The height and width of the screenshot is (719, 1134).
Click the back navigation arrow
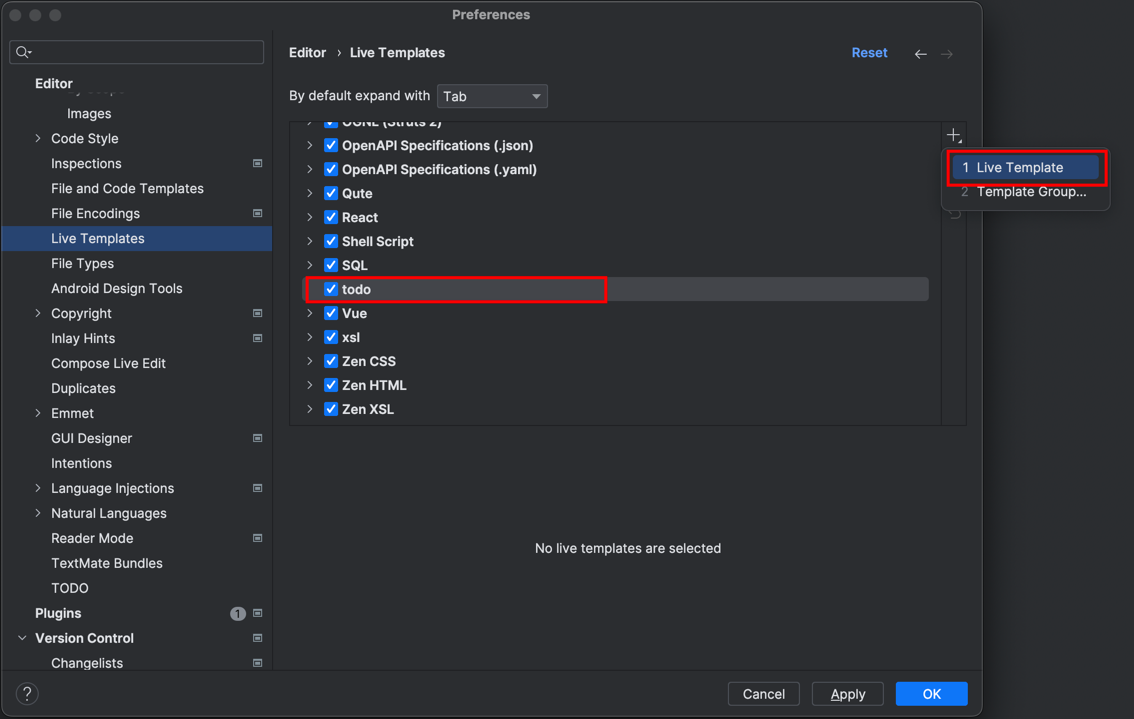(x=920, y=54)
